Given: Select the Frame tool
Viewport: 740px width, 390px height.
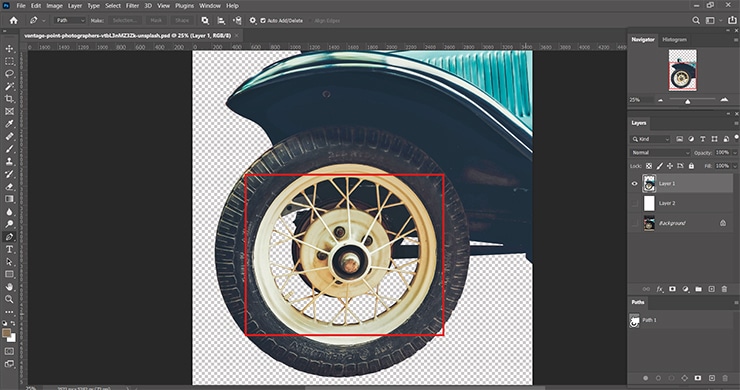Looking at the screenshot, I should click(9, 111).
